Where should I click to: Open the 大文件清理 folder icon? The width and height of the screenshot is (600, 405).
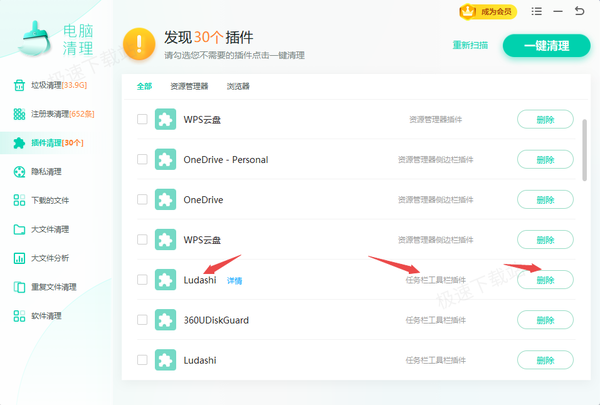[19, 229]
